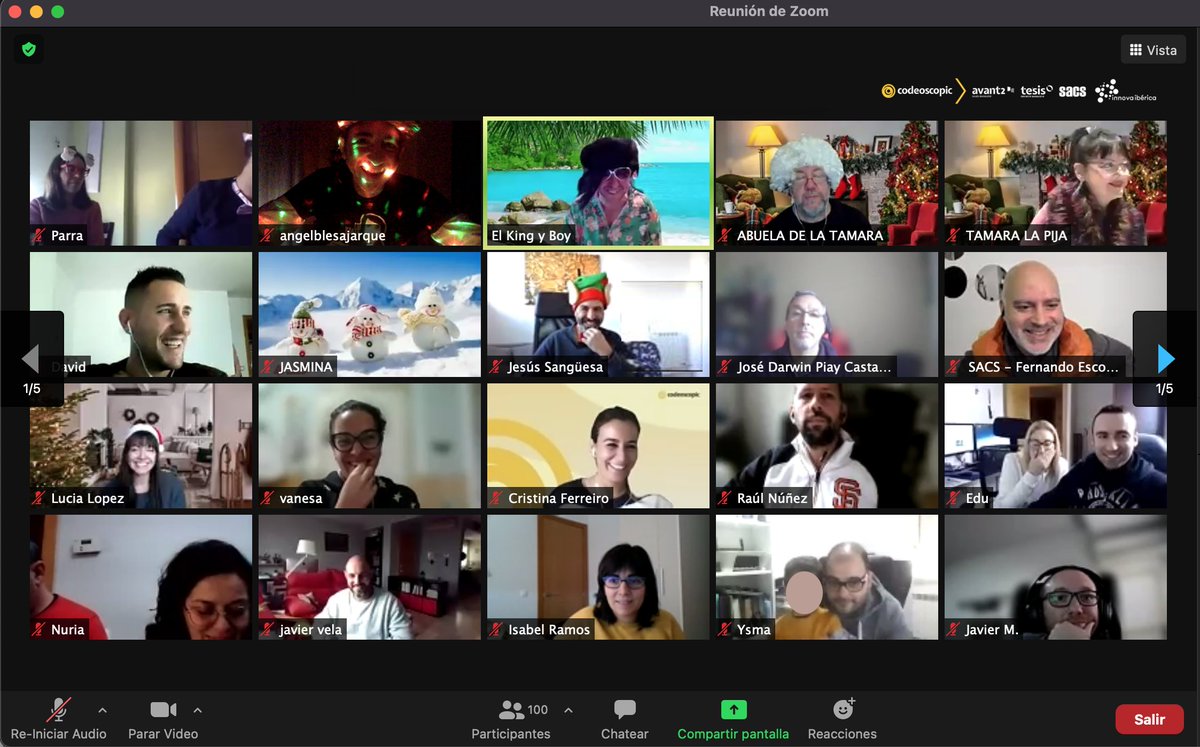Select javier vela's video tile
This screenshot has height=747, width=1200.
coord(370,577)
